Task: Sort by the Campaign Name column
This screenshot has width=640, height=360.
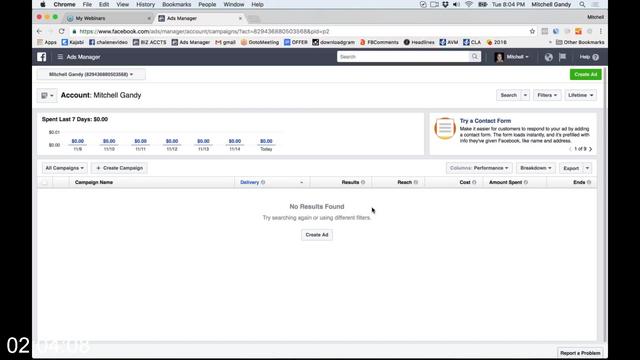Action: click(x=94, y=182)
